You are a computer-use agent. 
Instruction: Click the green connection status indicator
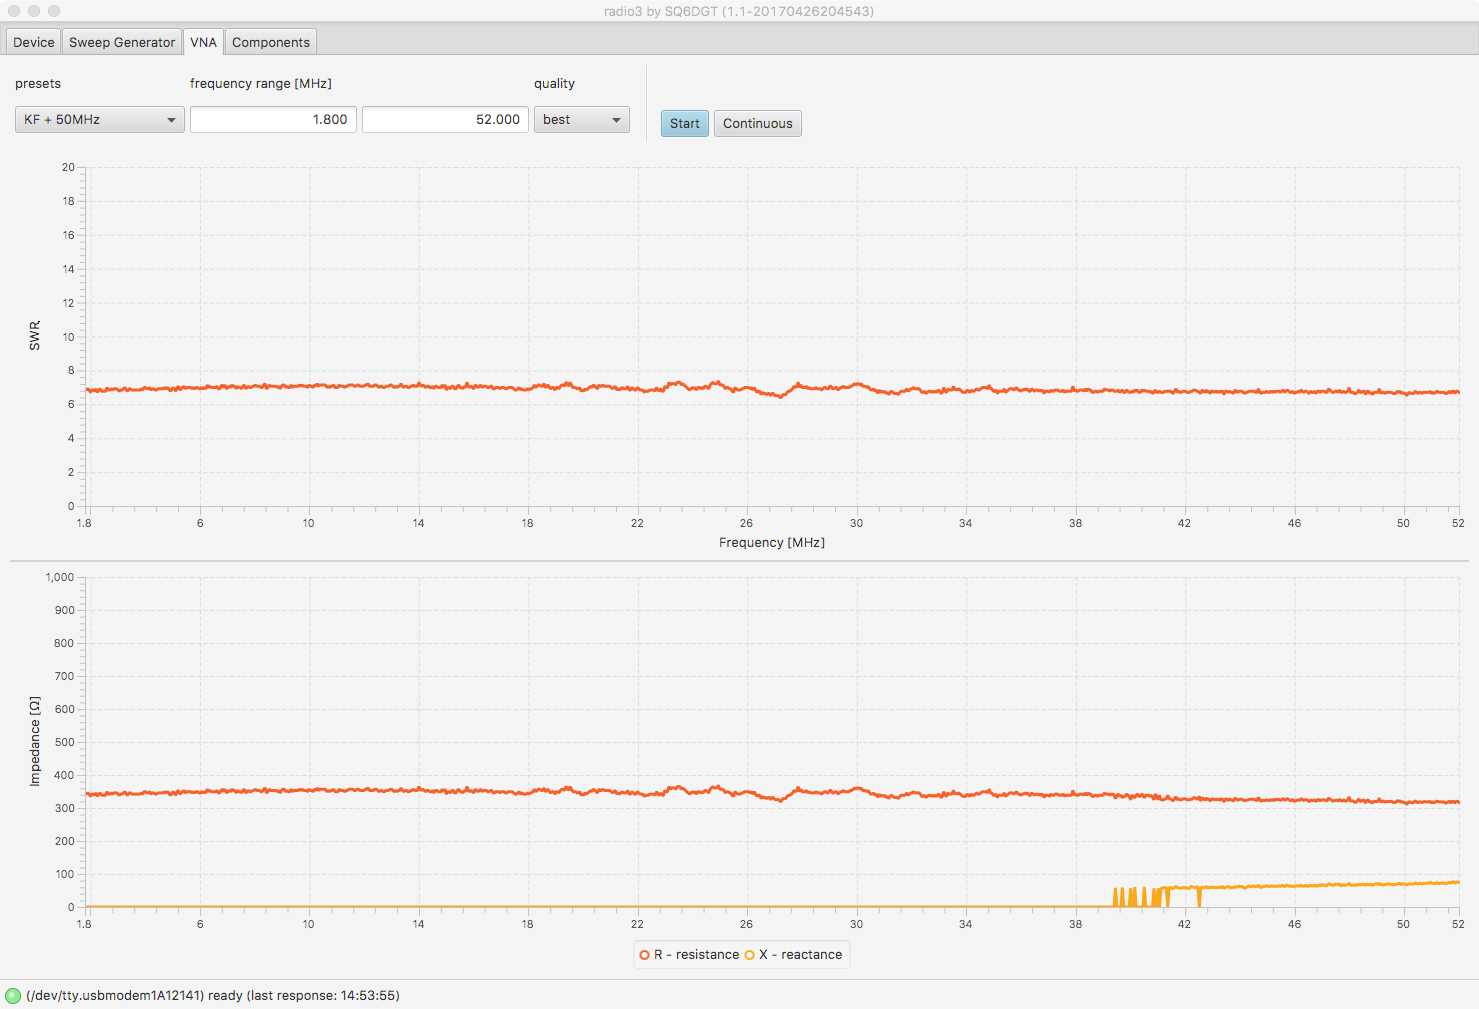(13, 996)
